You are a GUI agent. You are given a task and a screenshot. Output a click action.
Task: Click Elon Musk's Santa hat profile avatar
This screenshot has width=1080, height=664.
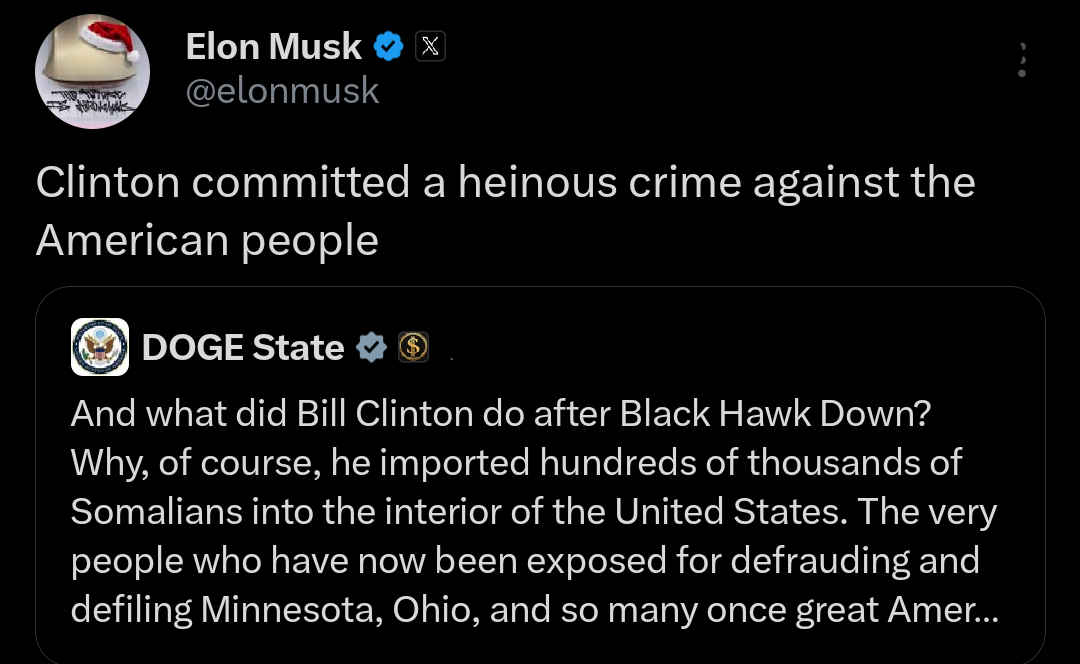(x=92, y=71)
